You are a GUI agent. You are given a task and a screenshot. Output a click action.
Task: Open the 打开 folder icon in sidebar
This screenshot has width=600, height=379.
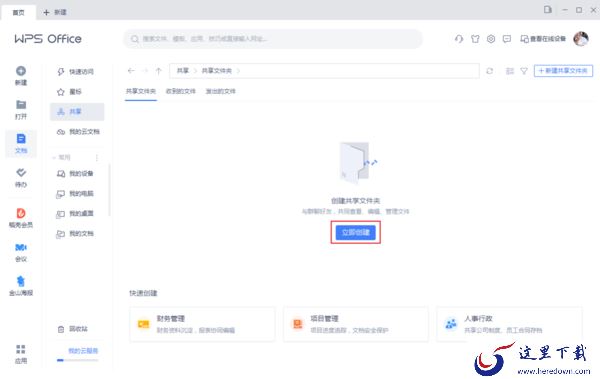click(21, 105)
